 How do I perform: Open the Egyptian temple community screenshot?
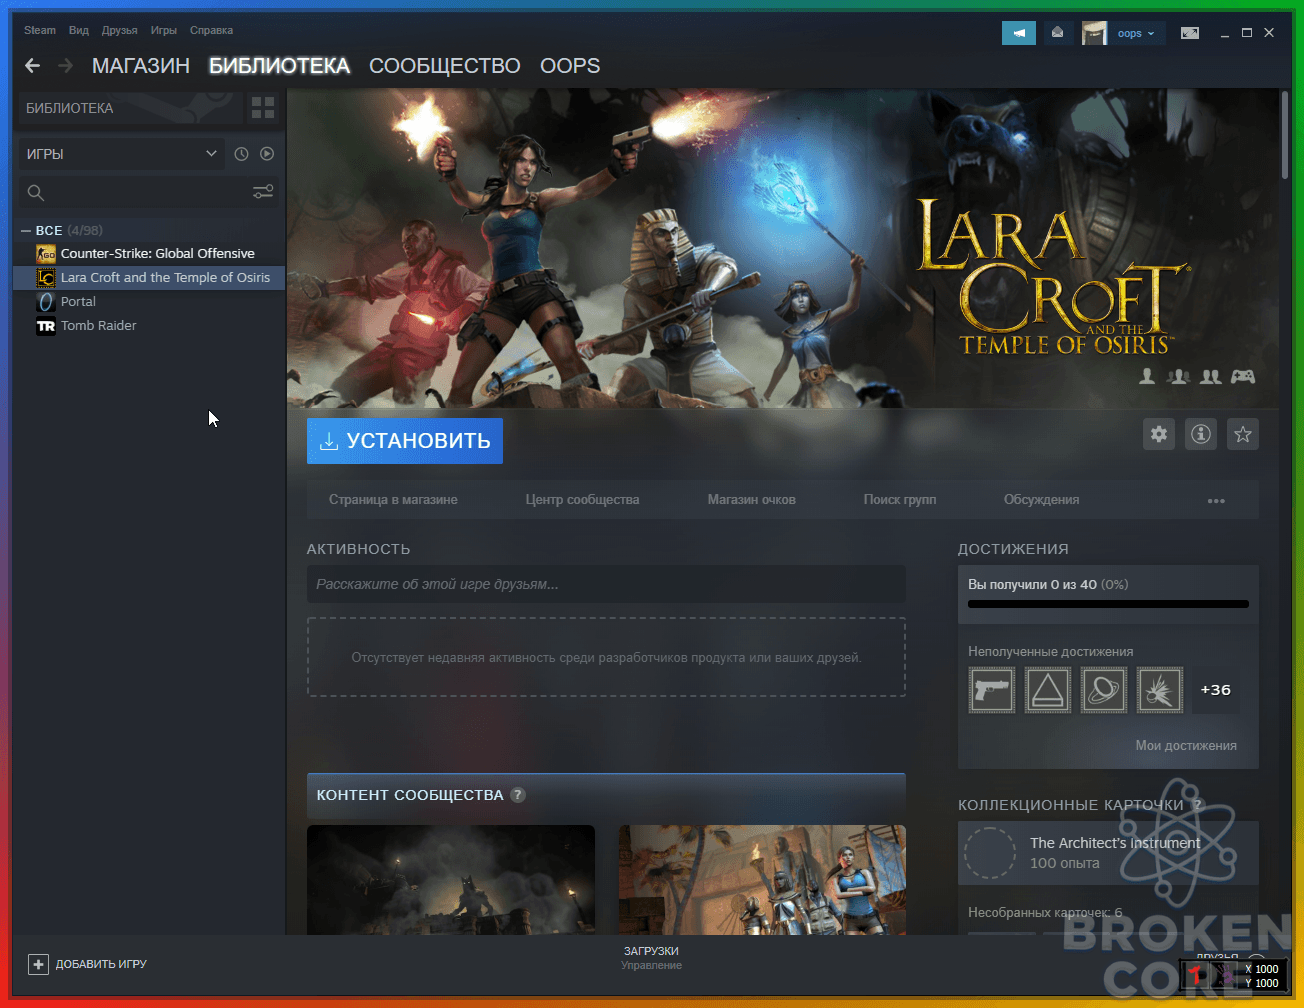click(762, 880)
